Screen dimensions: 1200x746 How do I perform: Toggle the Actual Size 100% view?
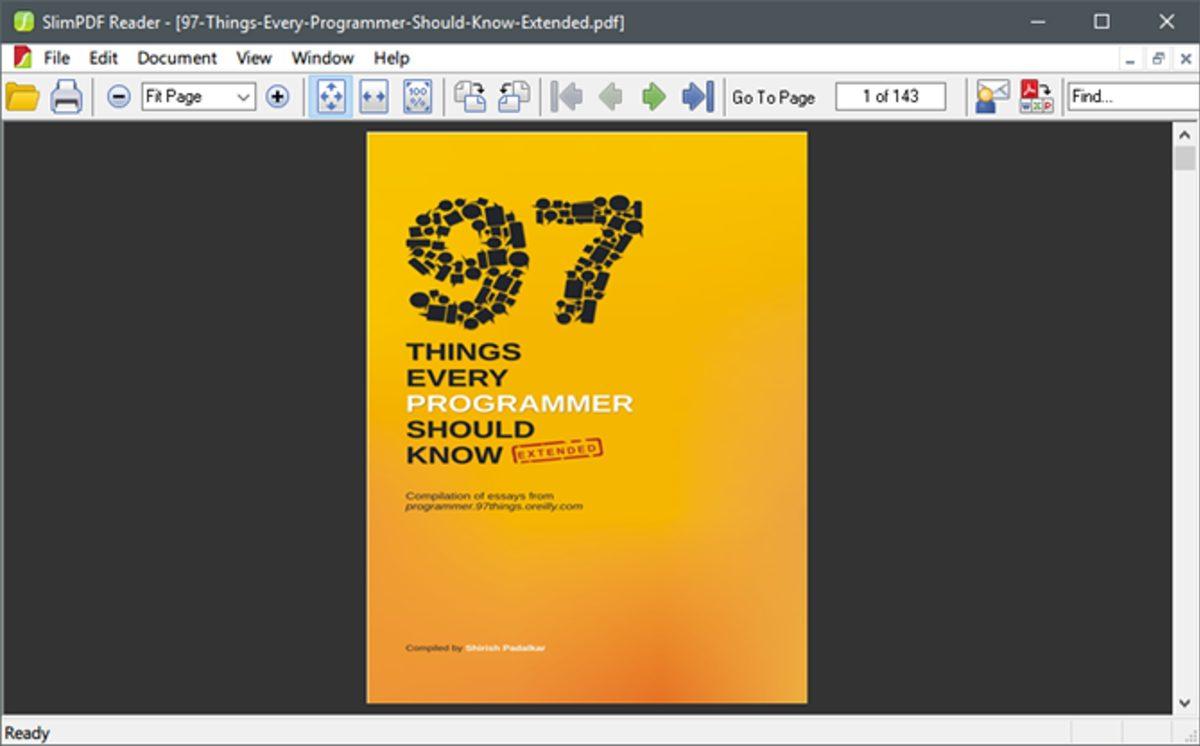(x=417, y=97)
